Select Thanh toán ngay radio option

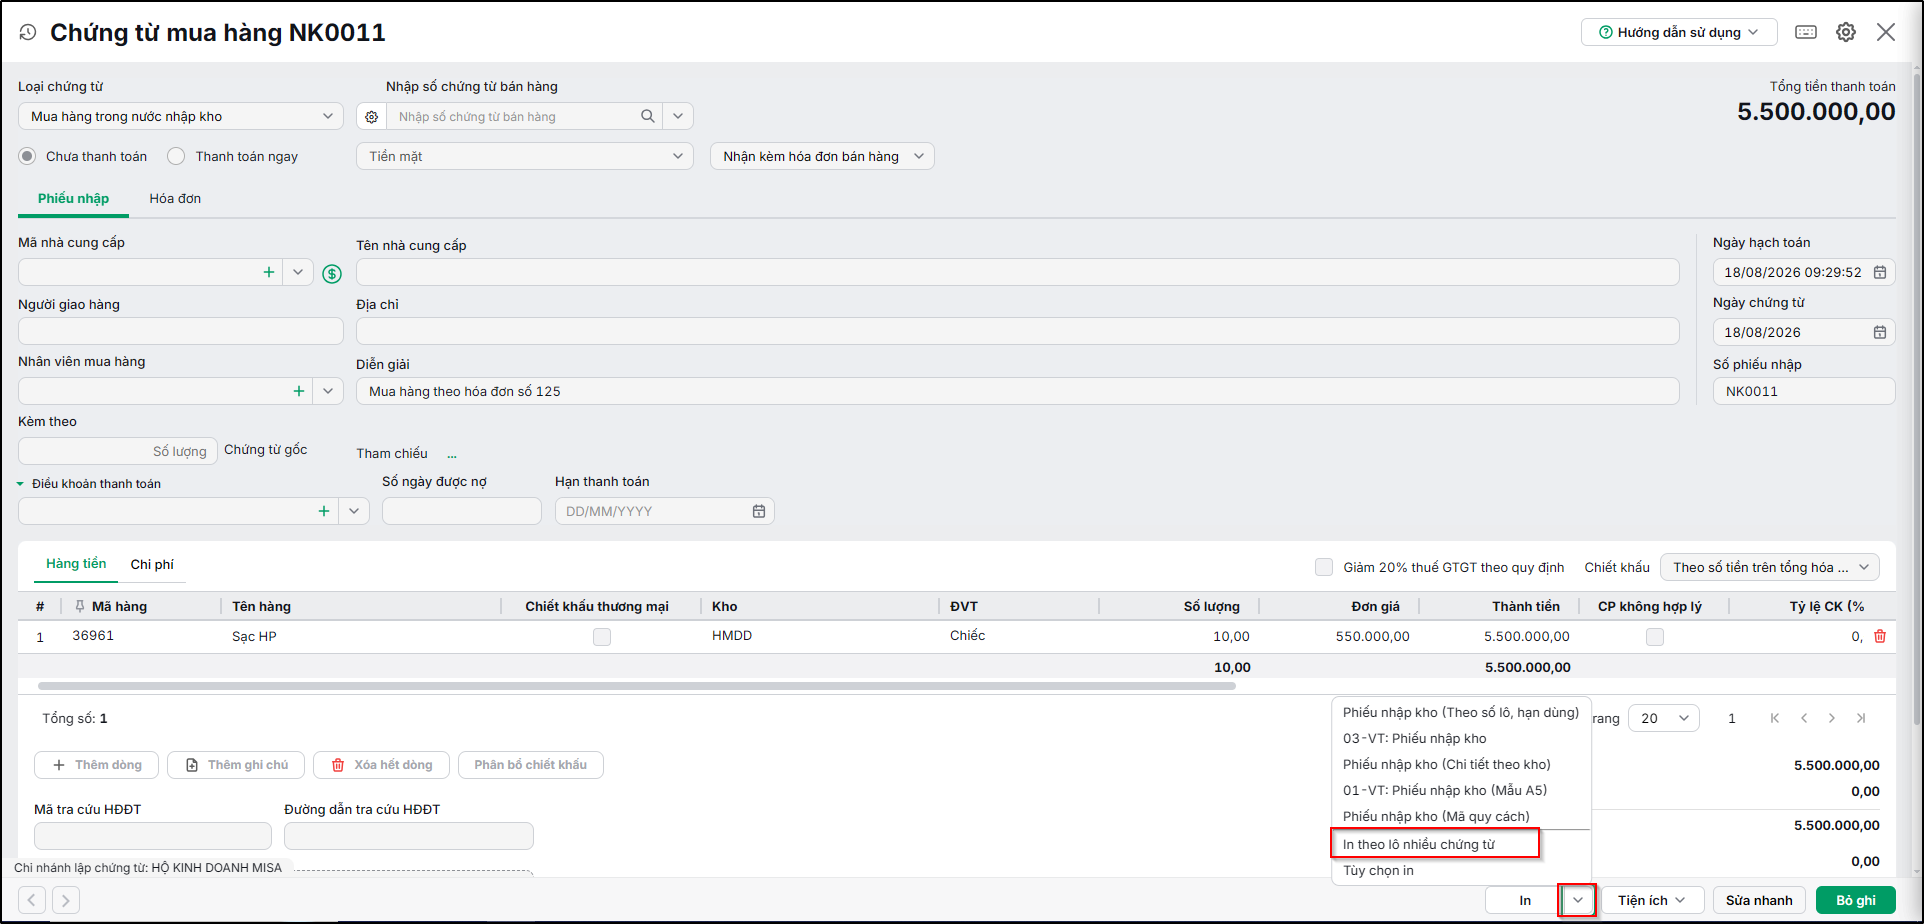[177, 156]
